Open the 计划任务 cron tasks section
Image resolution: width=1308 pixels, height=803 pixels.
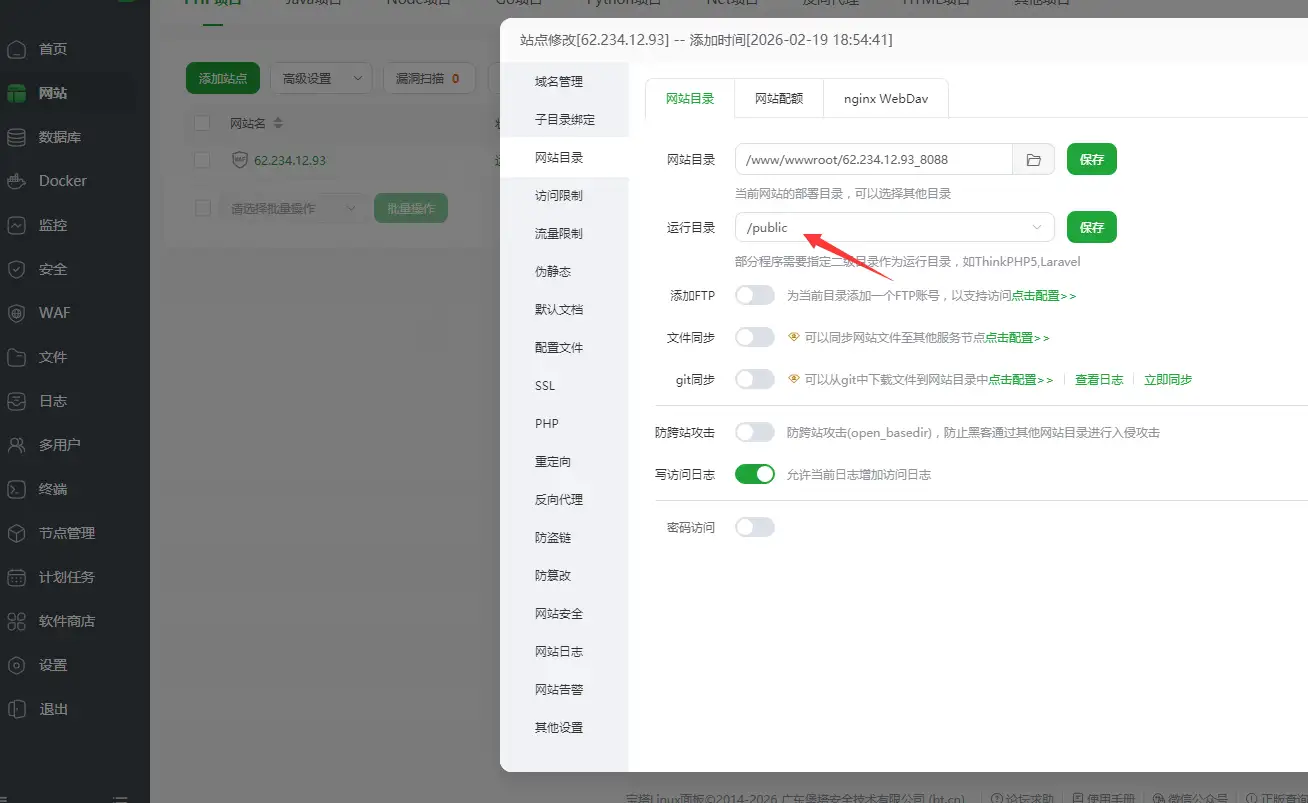pyautogui.click(x=70, y=576)
